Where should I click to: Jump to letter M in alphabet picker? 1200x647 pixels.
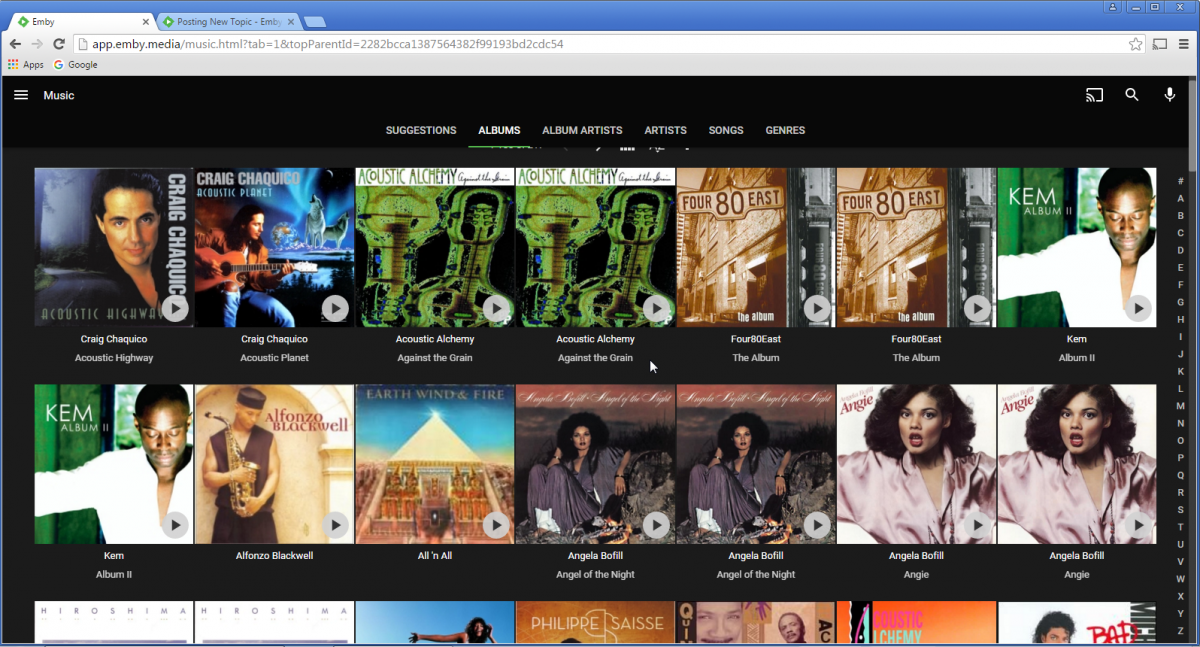1180,406
